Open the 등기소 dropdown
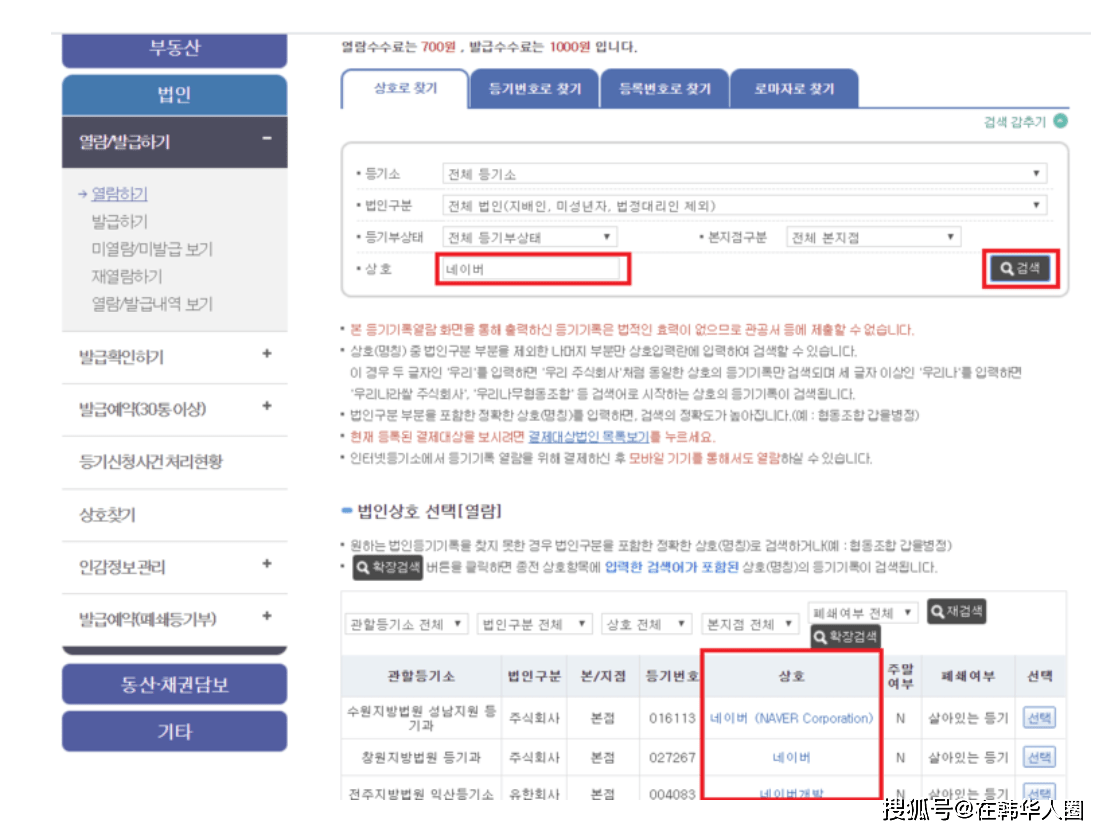Viewport: 1109px width, 834px height. (x=744, y=174)
